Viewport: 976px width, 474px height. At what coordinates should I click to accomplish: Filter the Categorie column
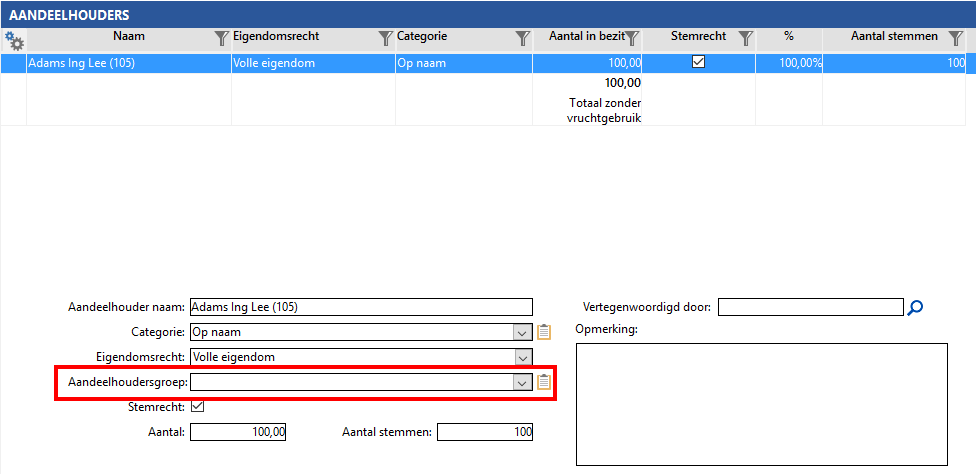tap(523, 39)
